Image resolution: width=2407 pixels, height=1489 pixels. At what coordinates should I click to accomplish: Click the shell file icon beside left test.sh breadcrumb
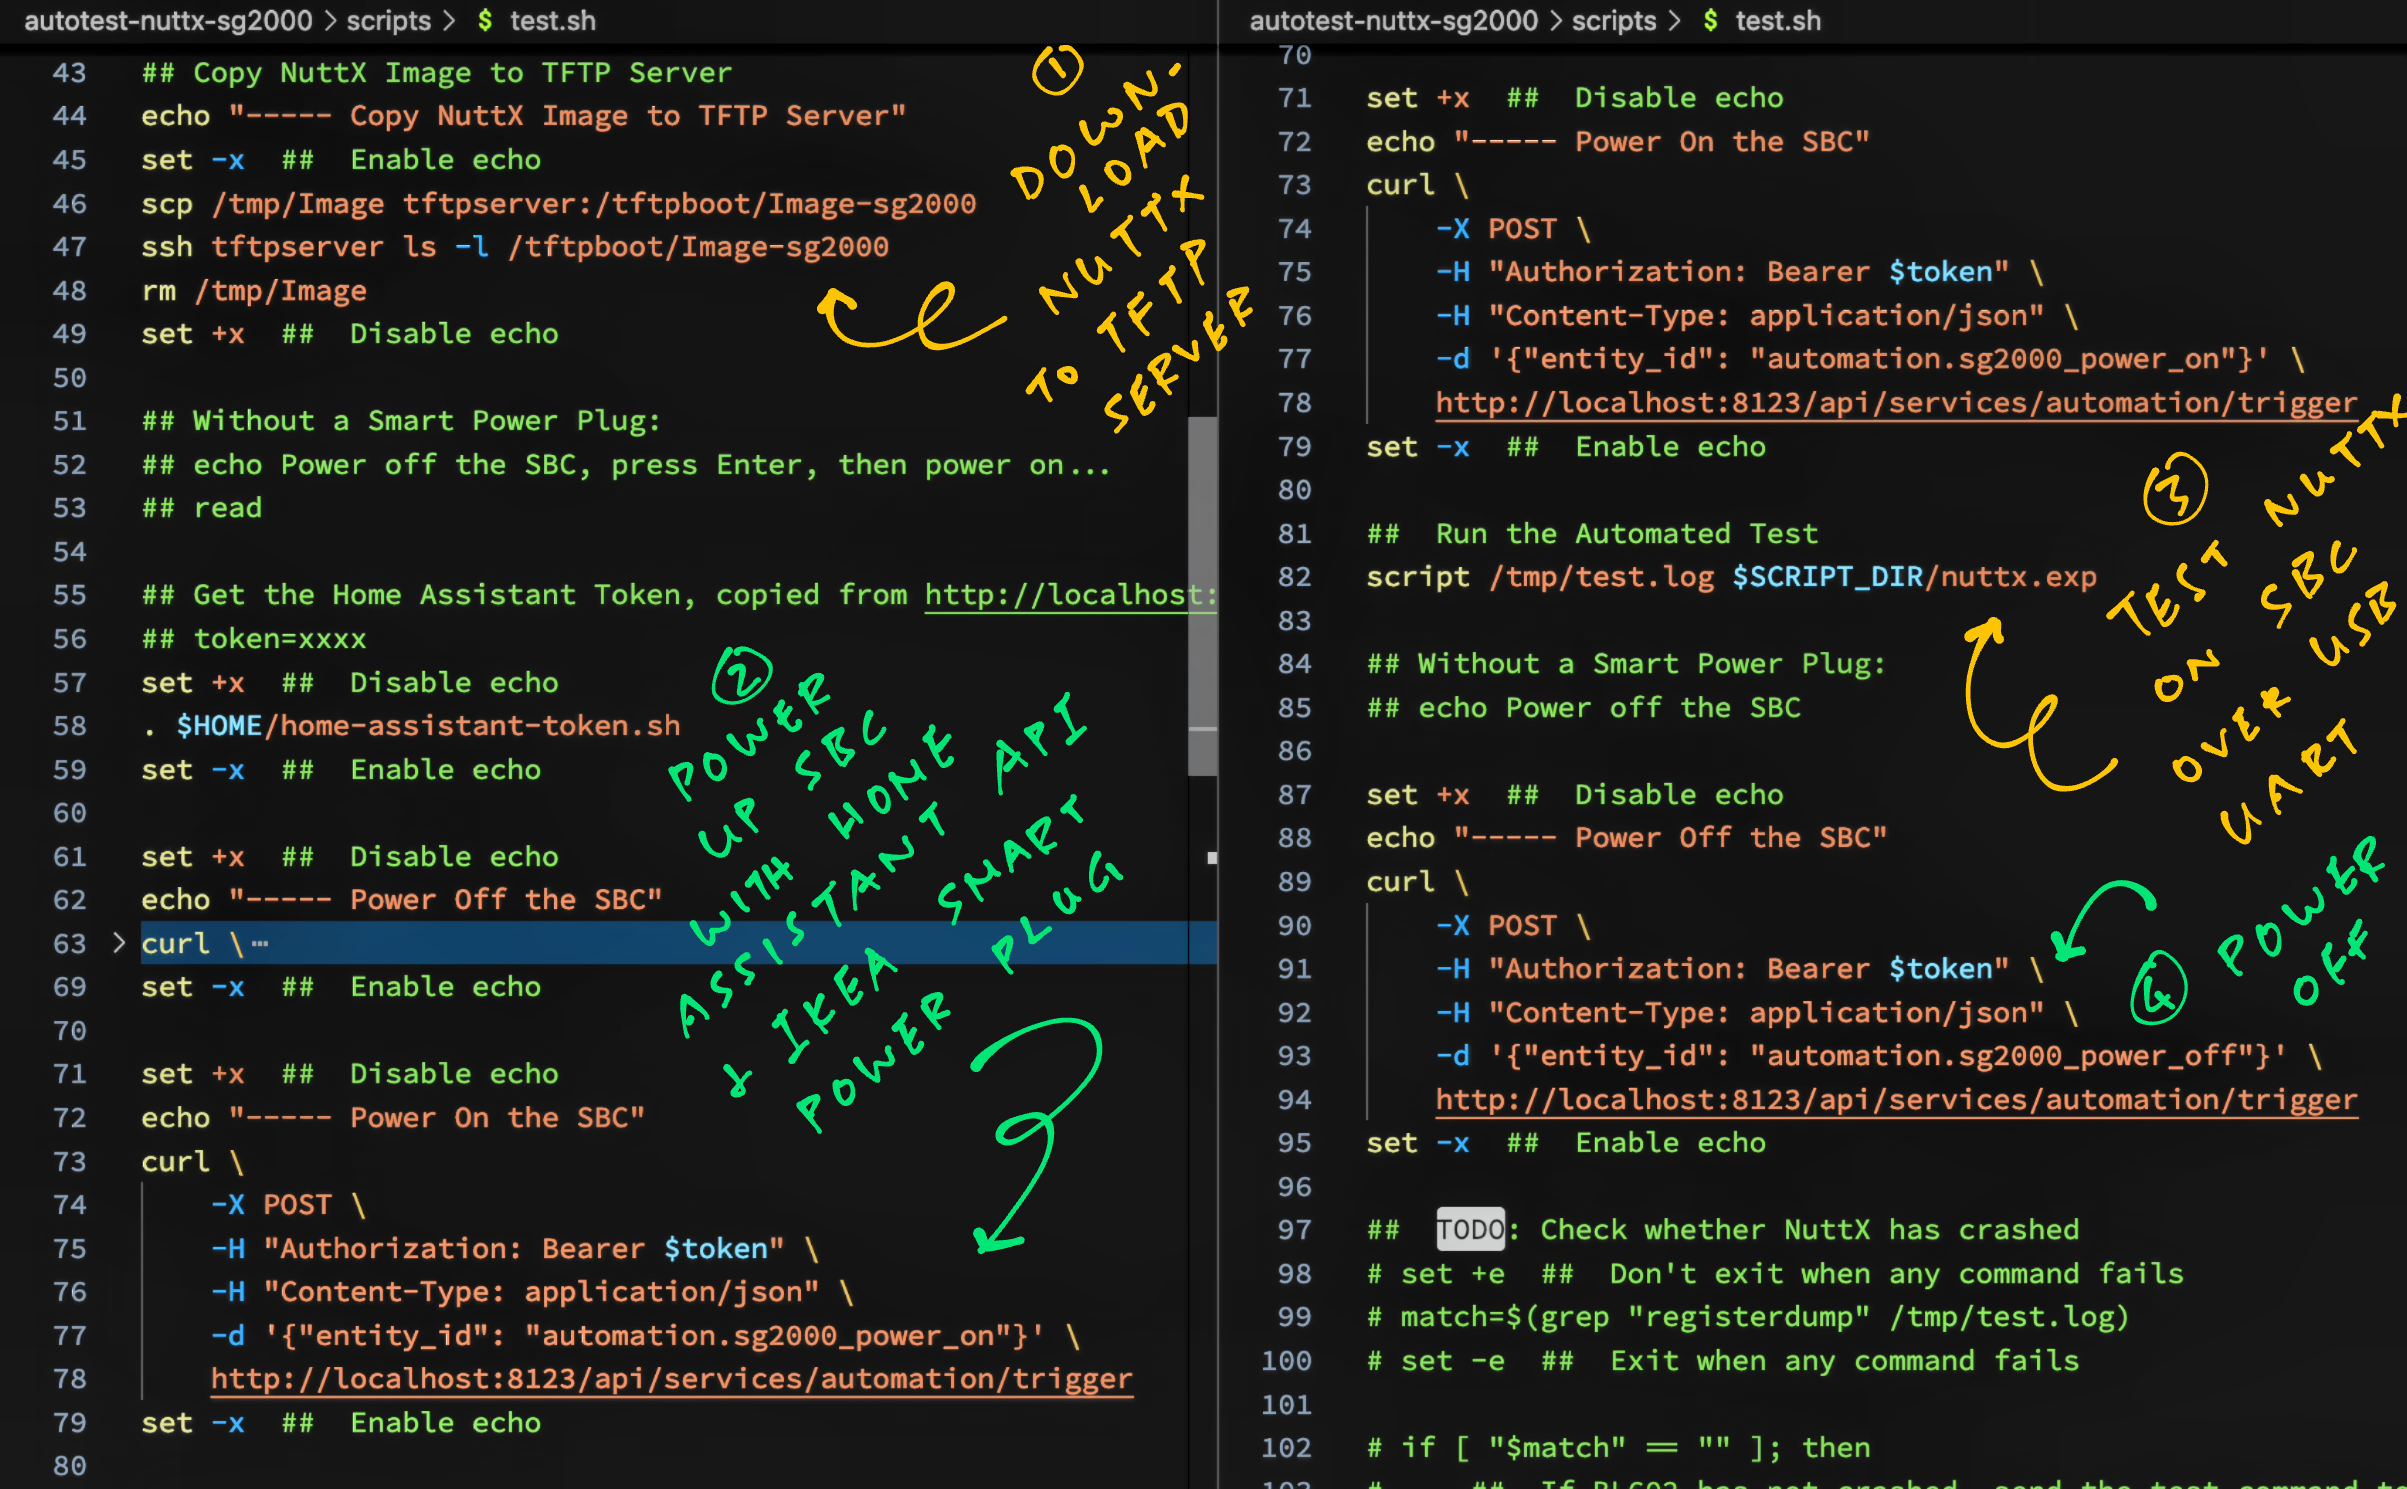(x=484, y=20)
